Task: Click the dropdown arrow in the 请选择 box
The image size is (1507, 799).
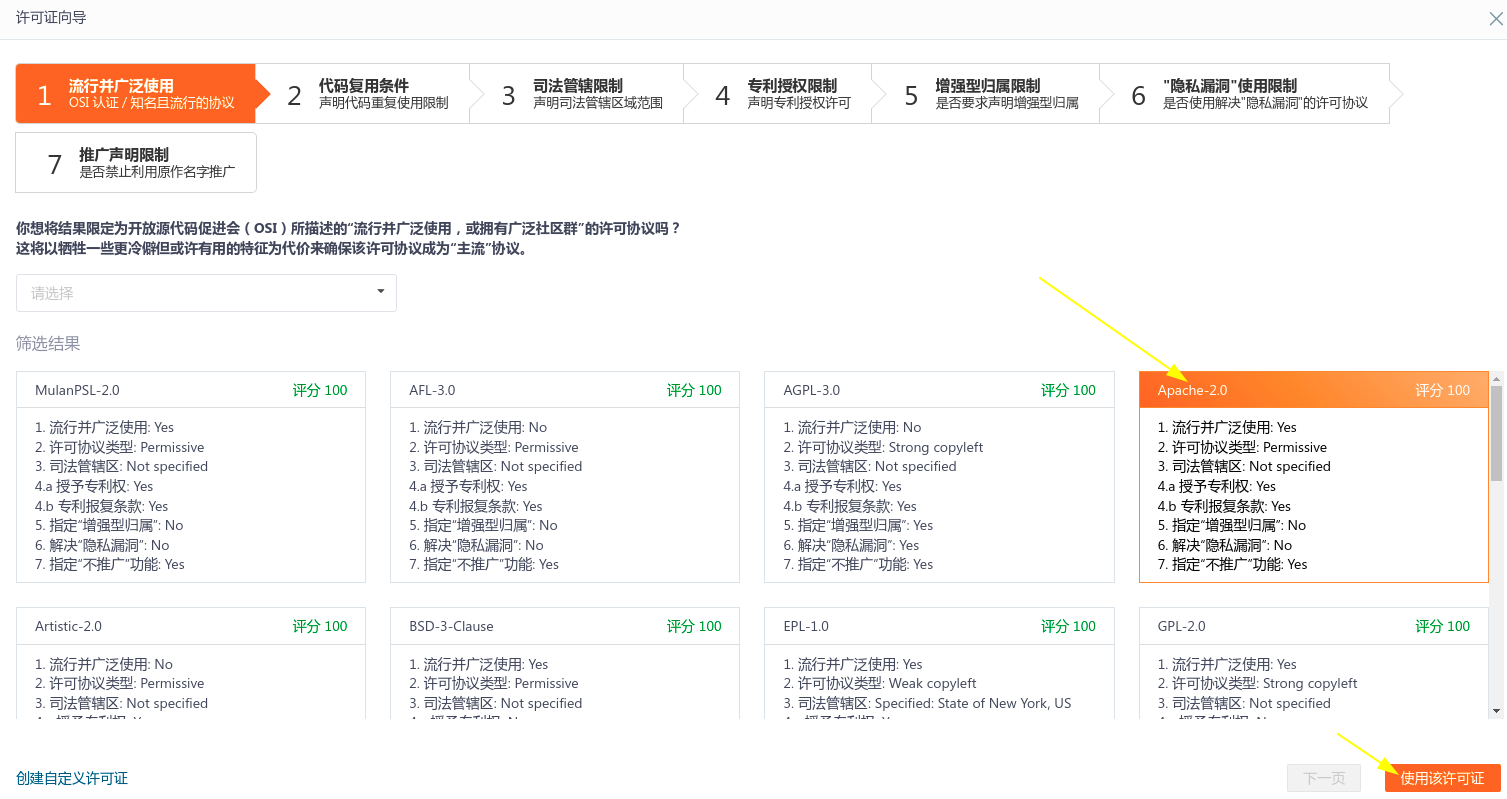Action: coord(380,292)
